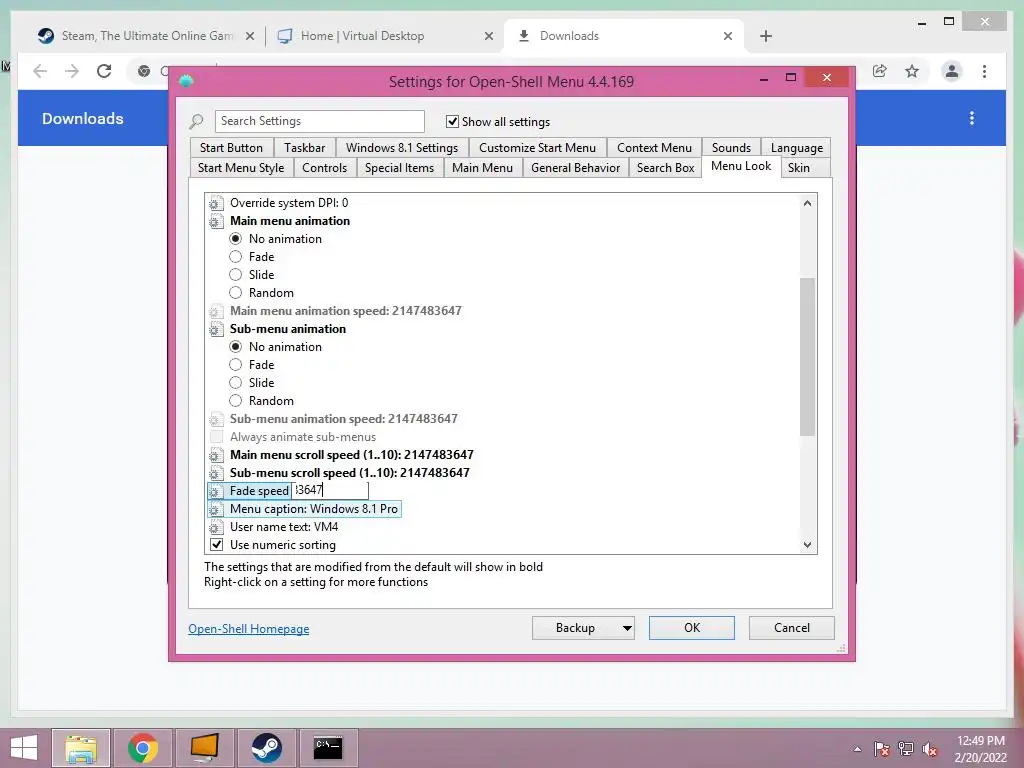Select Fade under Main menu animation
Viewport: 1024px width, 768px height.
[x=236, y=257]
